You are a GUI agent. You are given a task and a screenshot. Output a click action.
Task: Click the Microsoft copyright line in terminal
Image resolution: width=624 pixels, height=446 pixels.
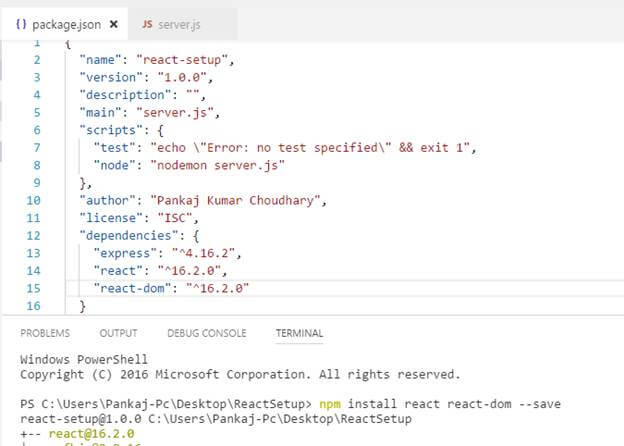(x=240, y=374)
